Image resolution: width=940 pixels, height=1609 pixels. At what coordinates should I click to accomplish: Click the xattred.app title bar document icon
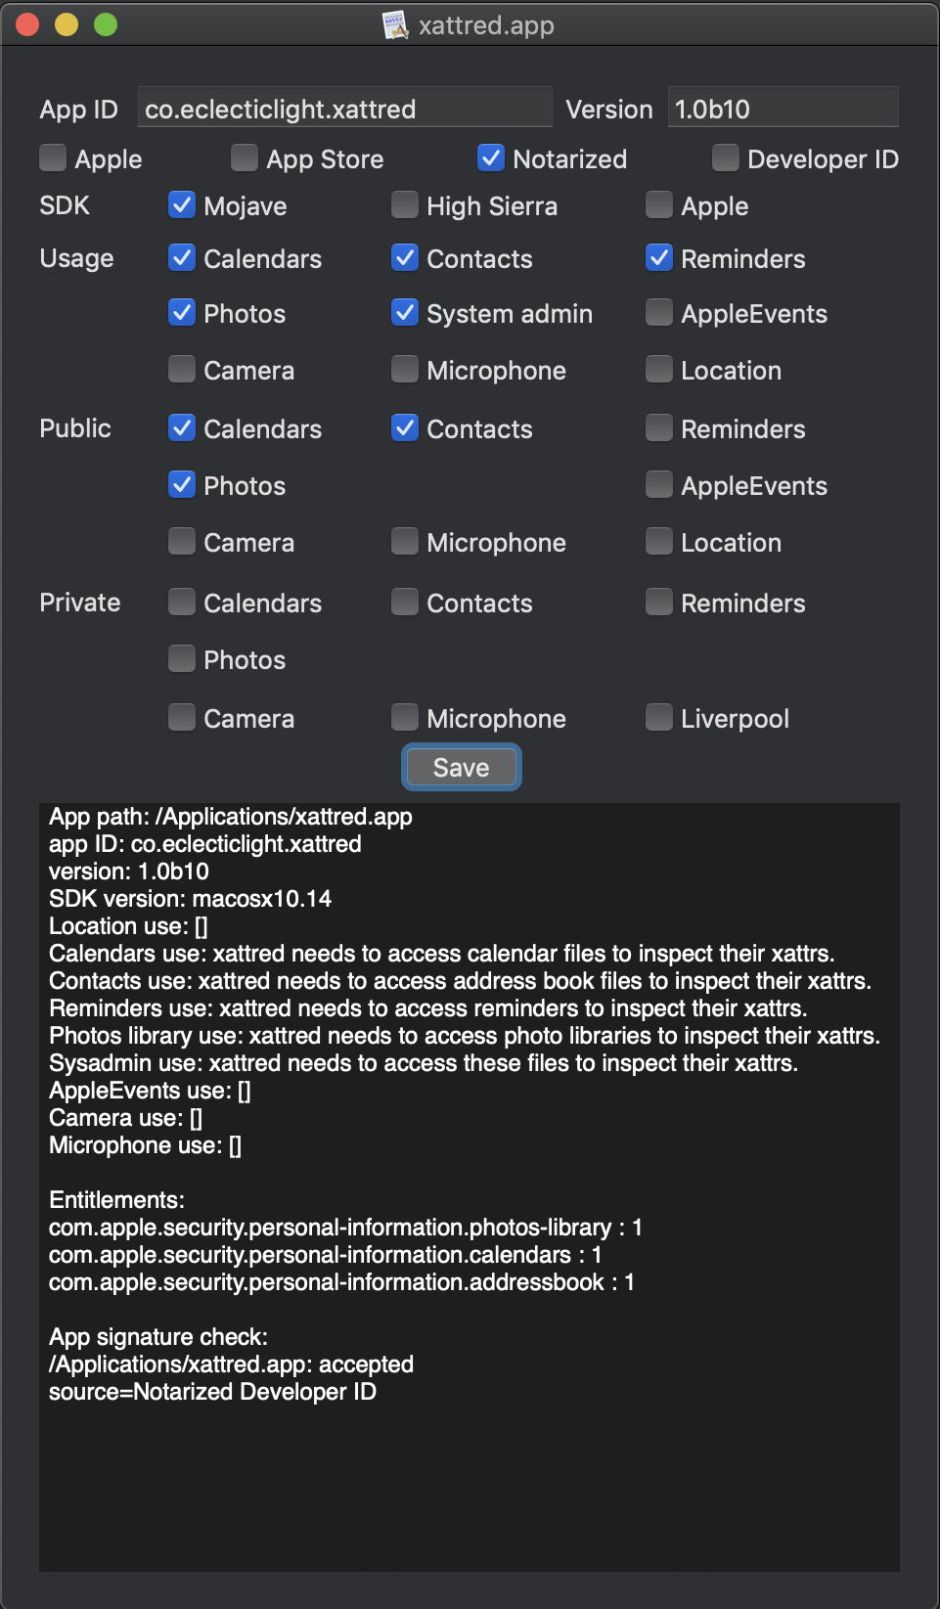point(395,25)
